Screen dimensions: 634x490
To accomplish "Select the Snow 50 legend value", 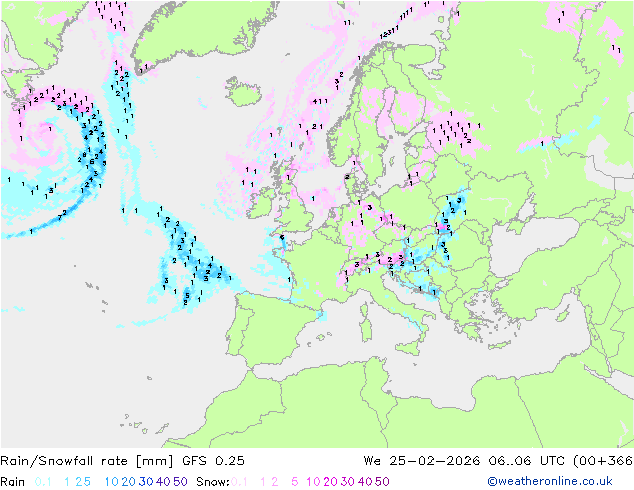I will click(x=382, y=482).
